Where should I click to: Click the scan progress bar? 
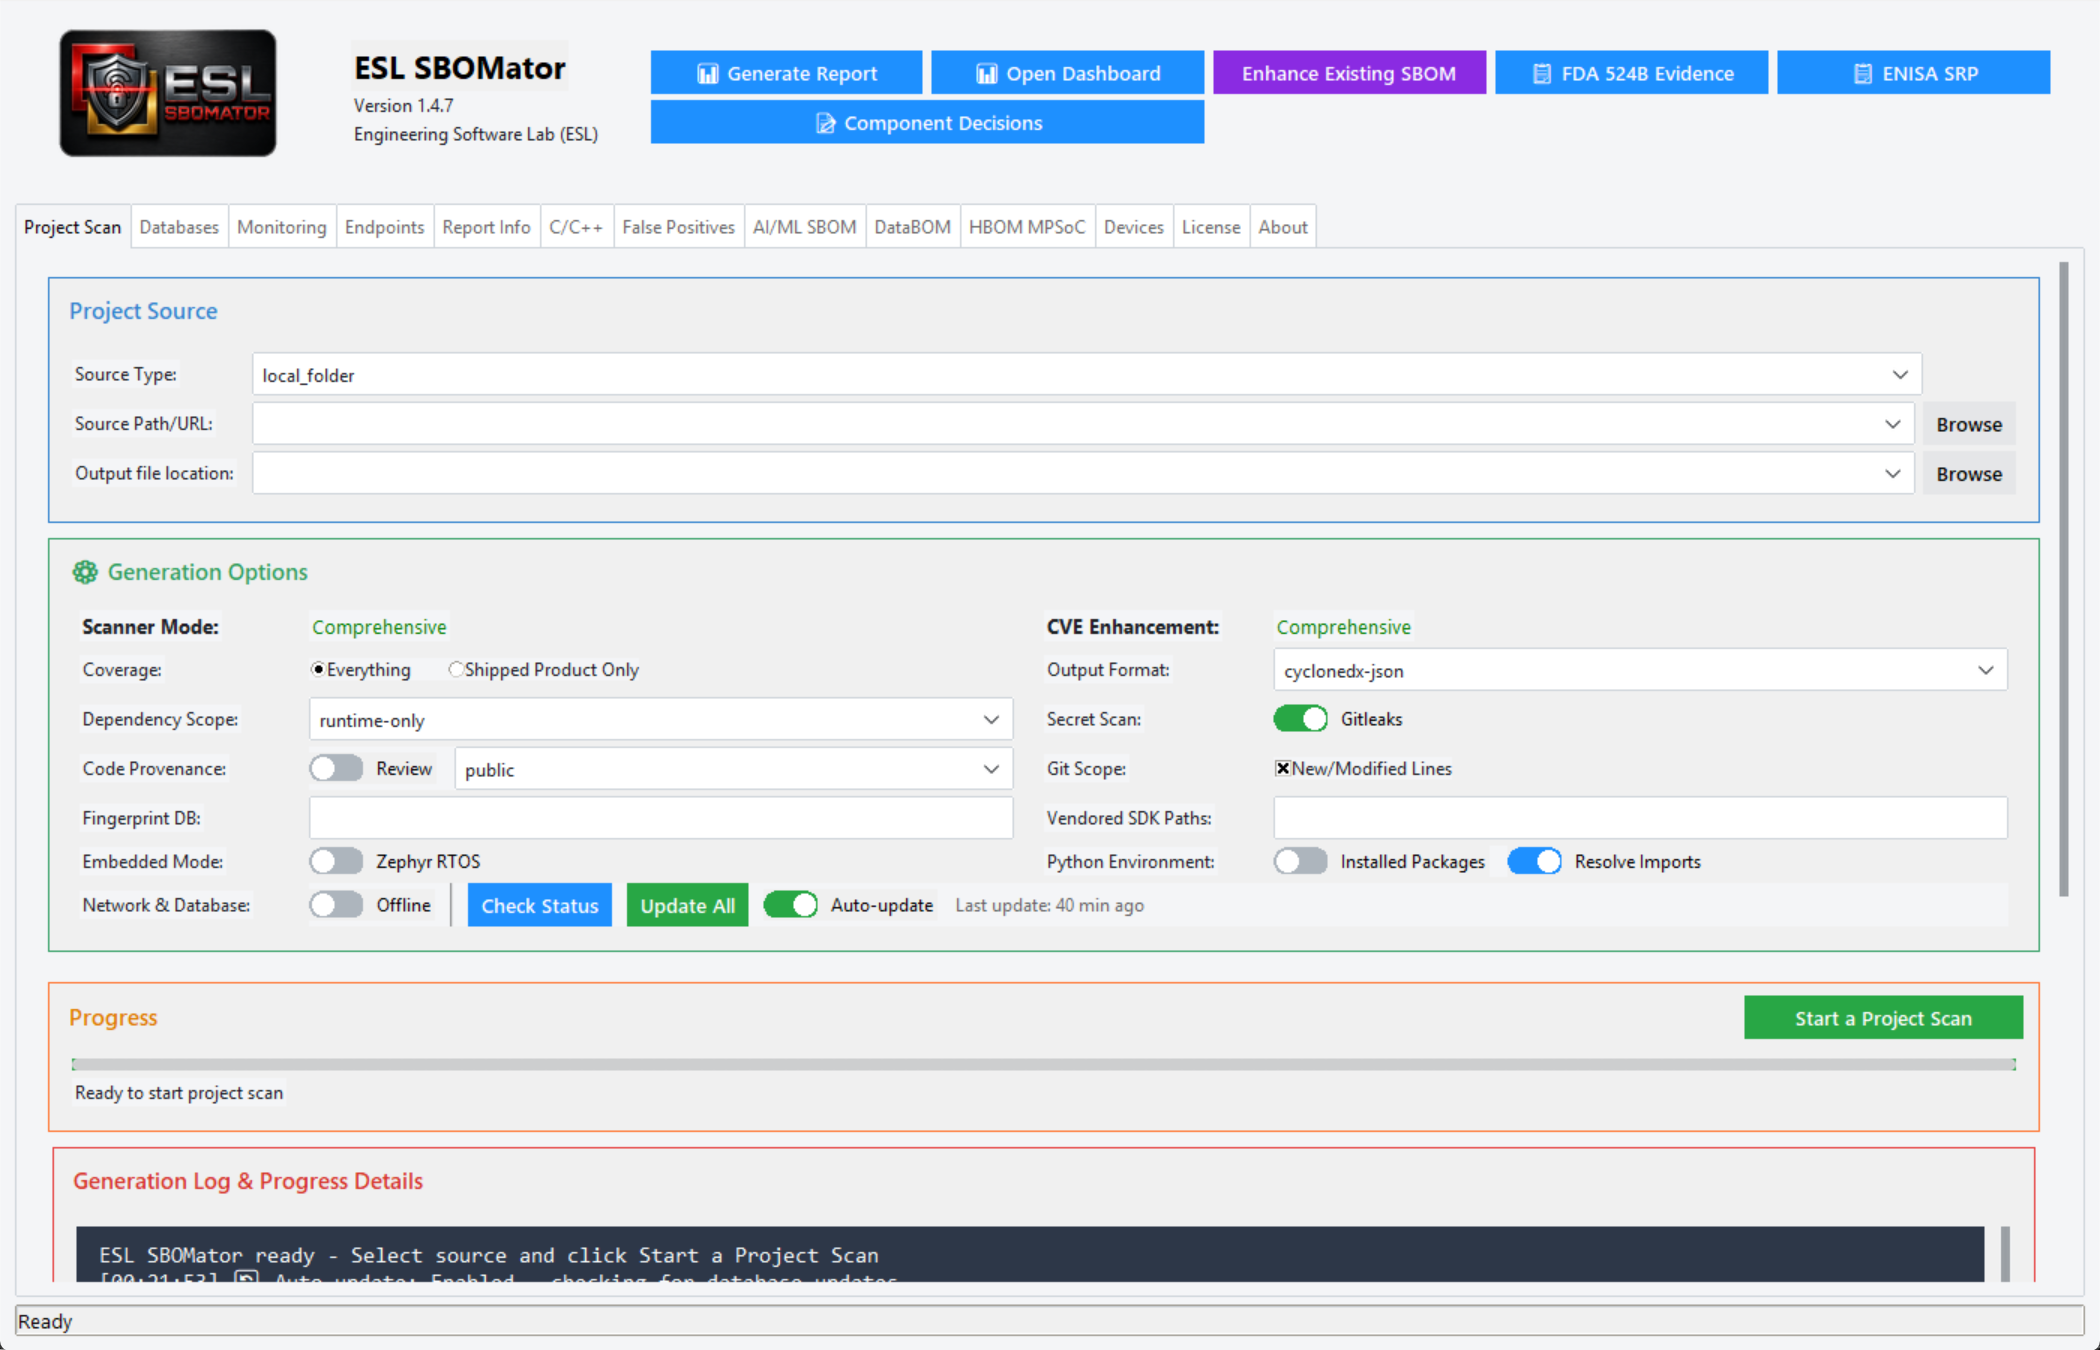coord(1043,1064)
